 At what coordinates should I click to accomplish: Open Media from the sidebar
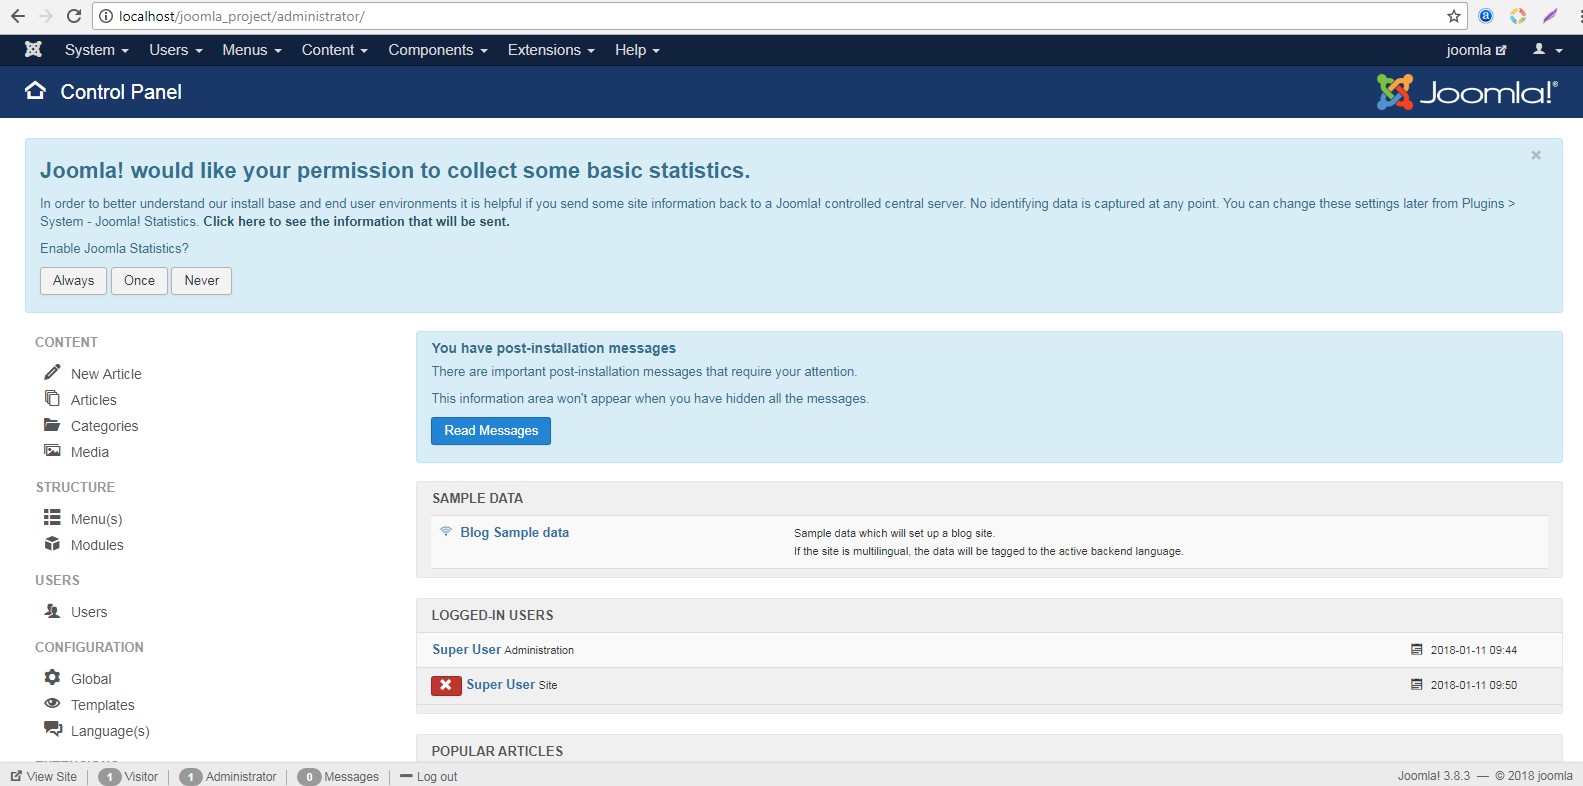[90, 452]
